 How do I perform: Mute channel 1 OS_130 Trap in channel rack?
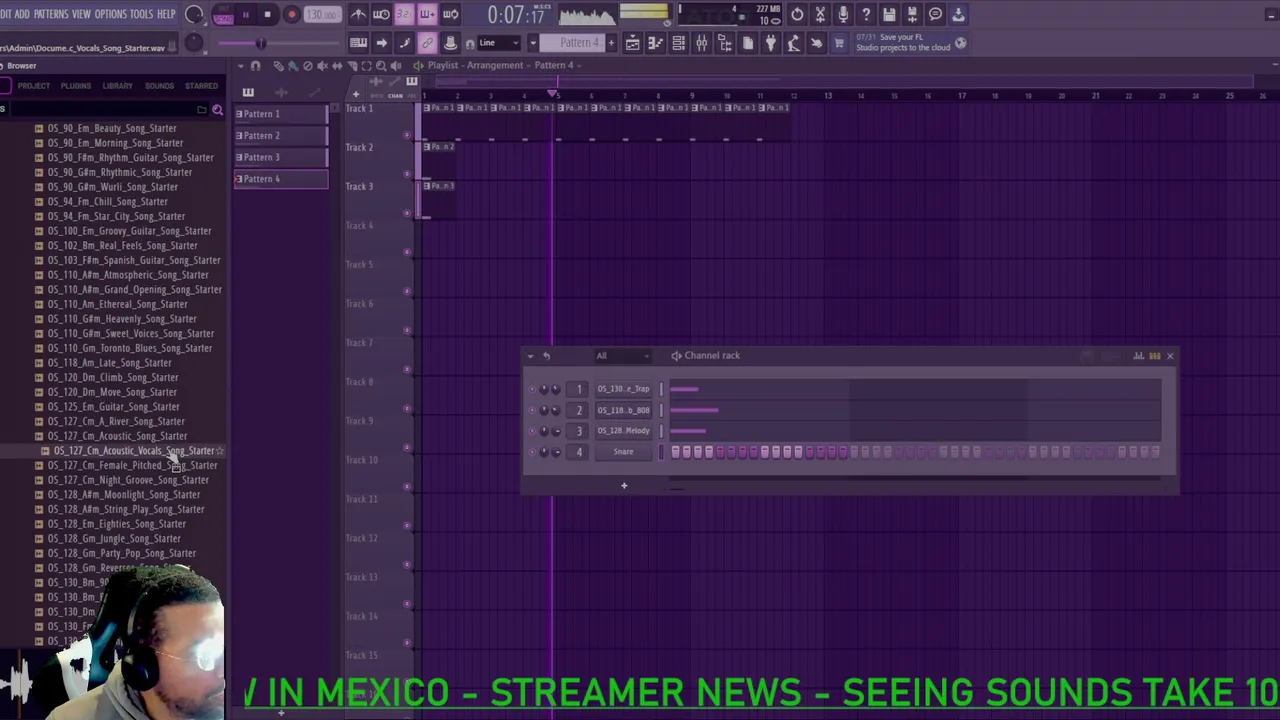[x=532, y=389]
